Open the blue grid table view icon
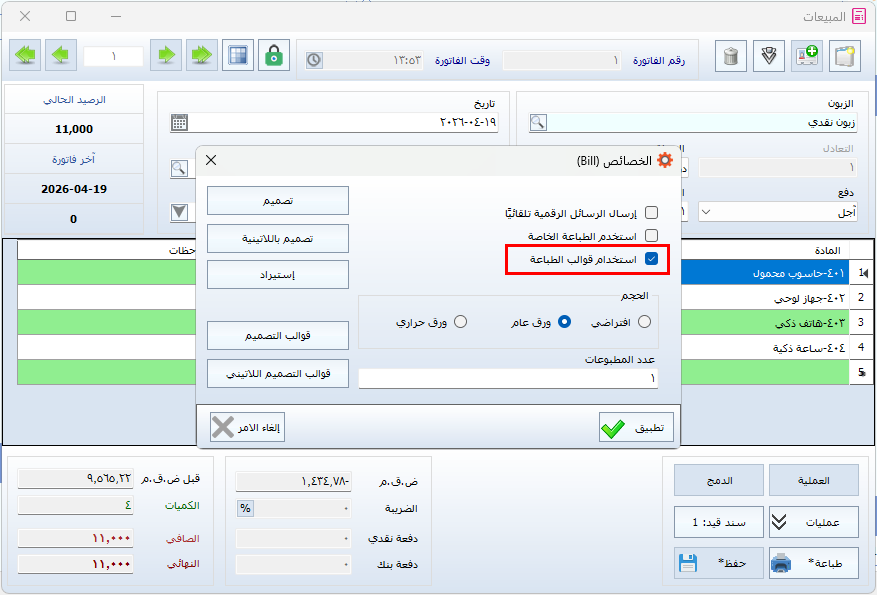877x595 pixels. click(237, 56)
